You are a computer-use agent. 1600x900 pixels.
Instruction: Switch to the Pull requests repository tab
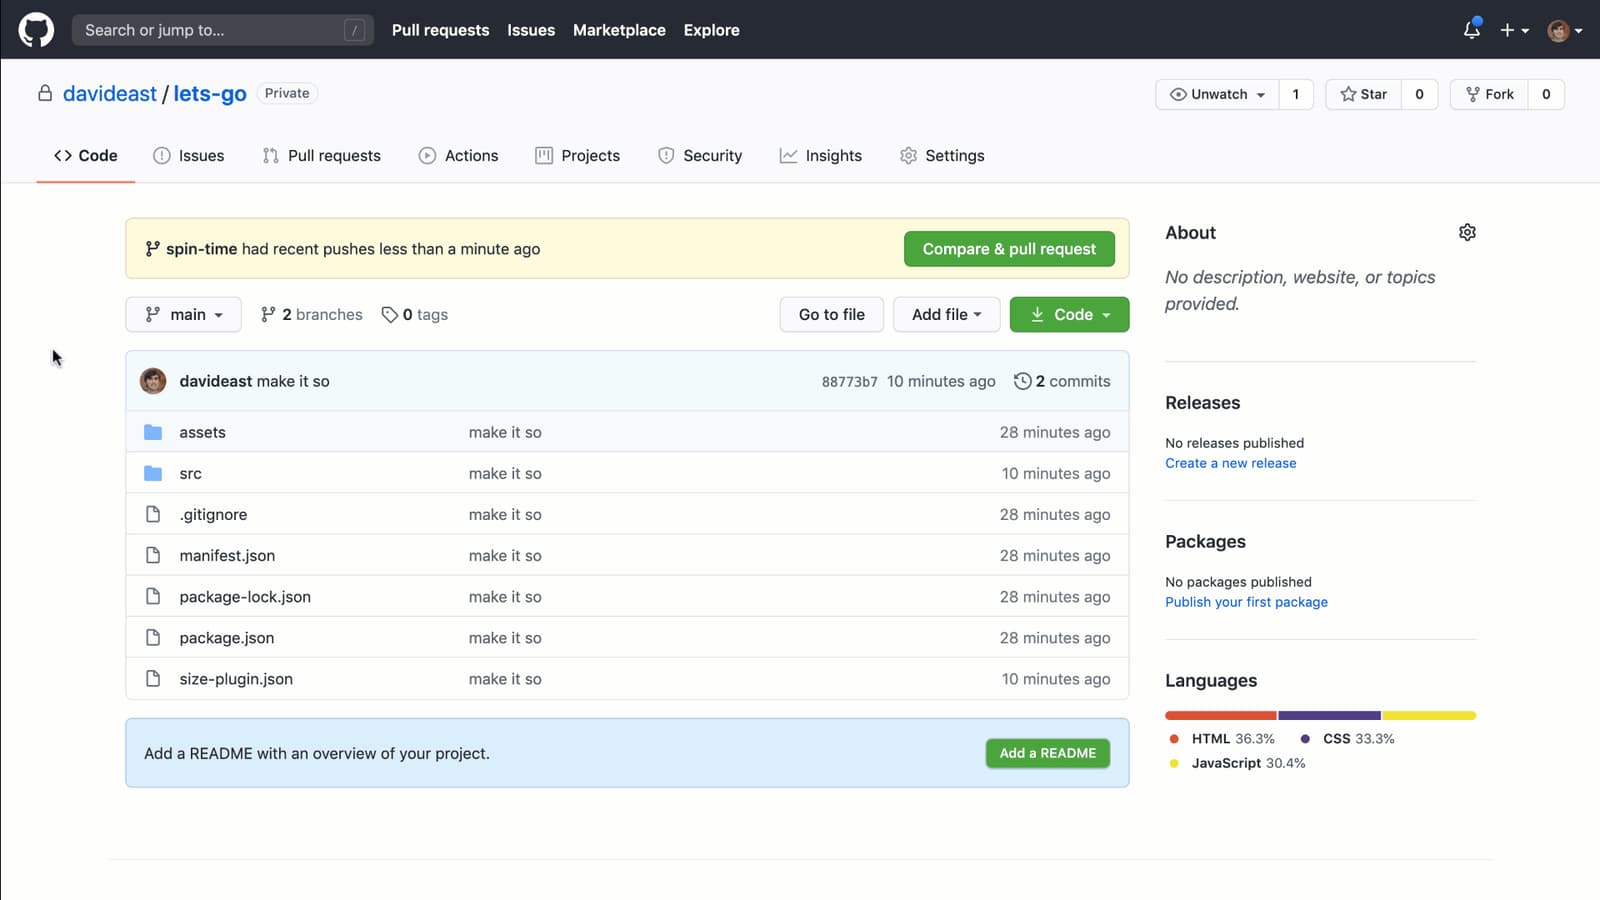(x=322, y=156)
